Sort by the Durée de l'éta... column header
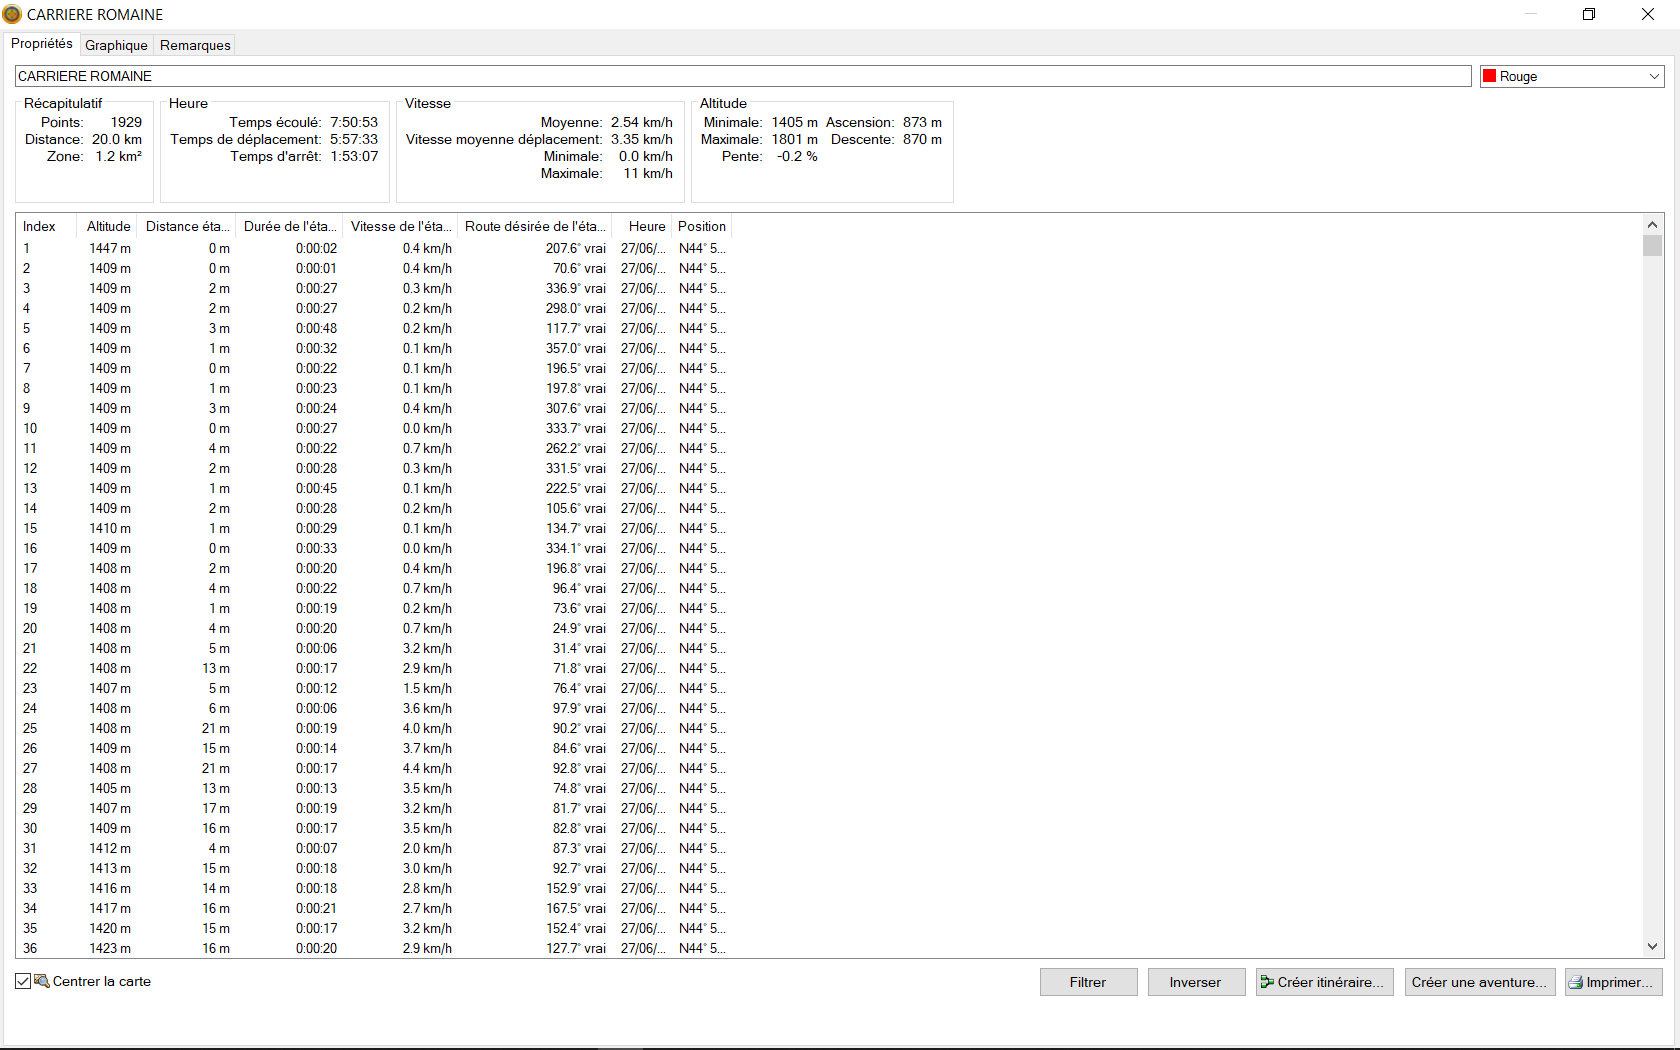The height and width of the screenshot is (1050, 1680). pyautogui.click(x=290, y=226)
